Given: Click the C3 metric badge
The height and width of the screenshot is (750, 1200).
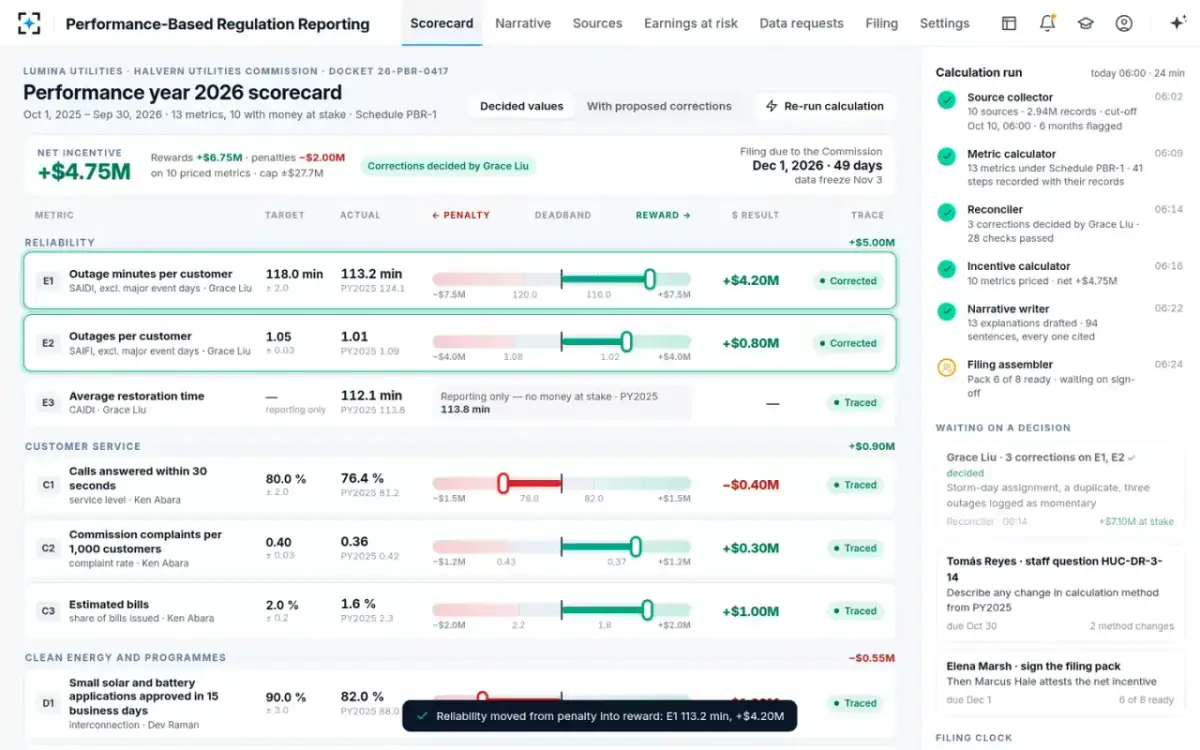Looking at the screenshot, I should tap(48, 611).
